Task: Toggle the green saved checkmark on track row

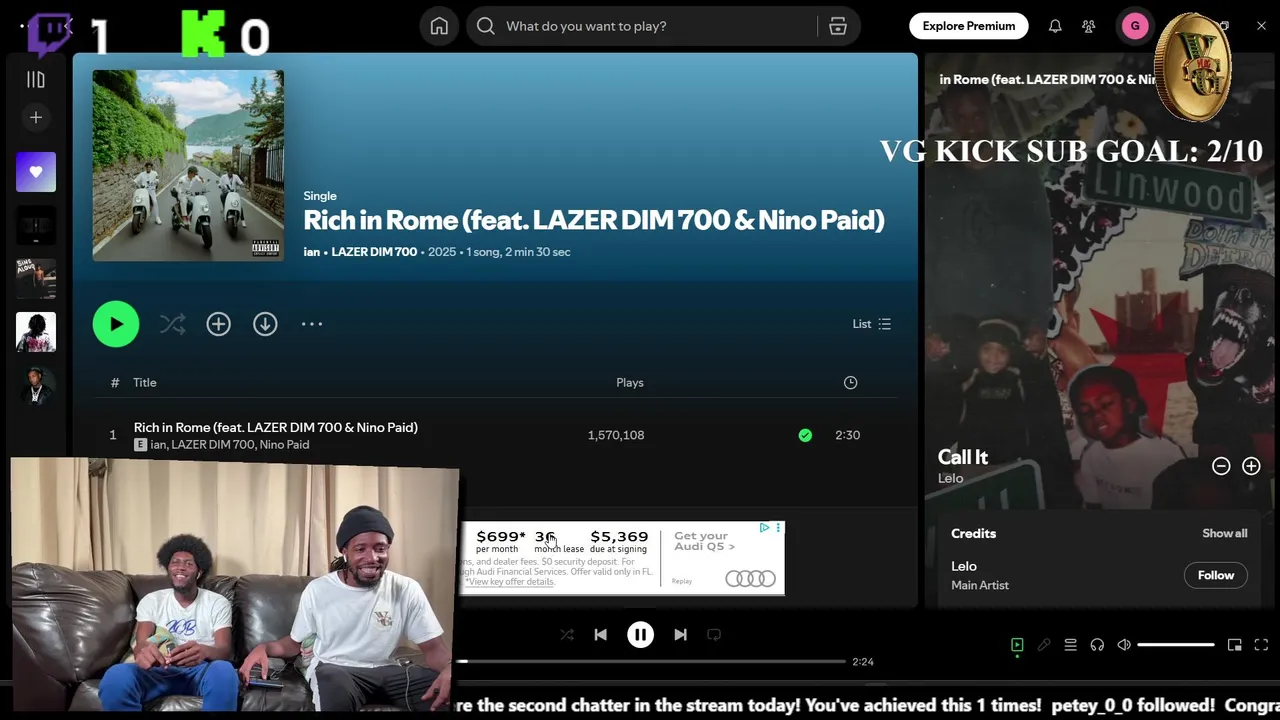Action: pos(805,435)
